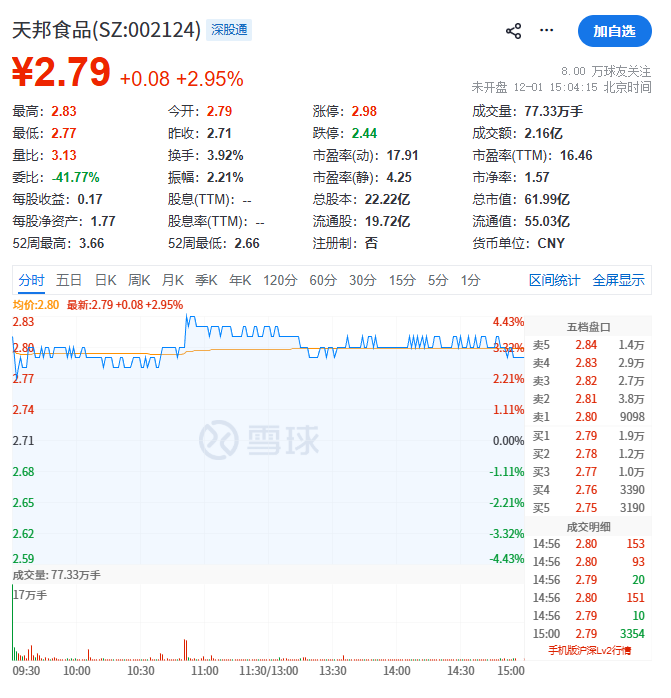Click the 加自选 button
The image size is (671, 698).
tap(614, 31)
